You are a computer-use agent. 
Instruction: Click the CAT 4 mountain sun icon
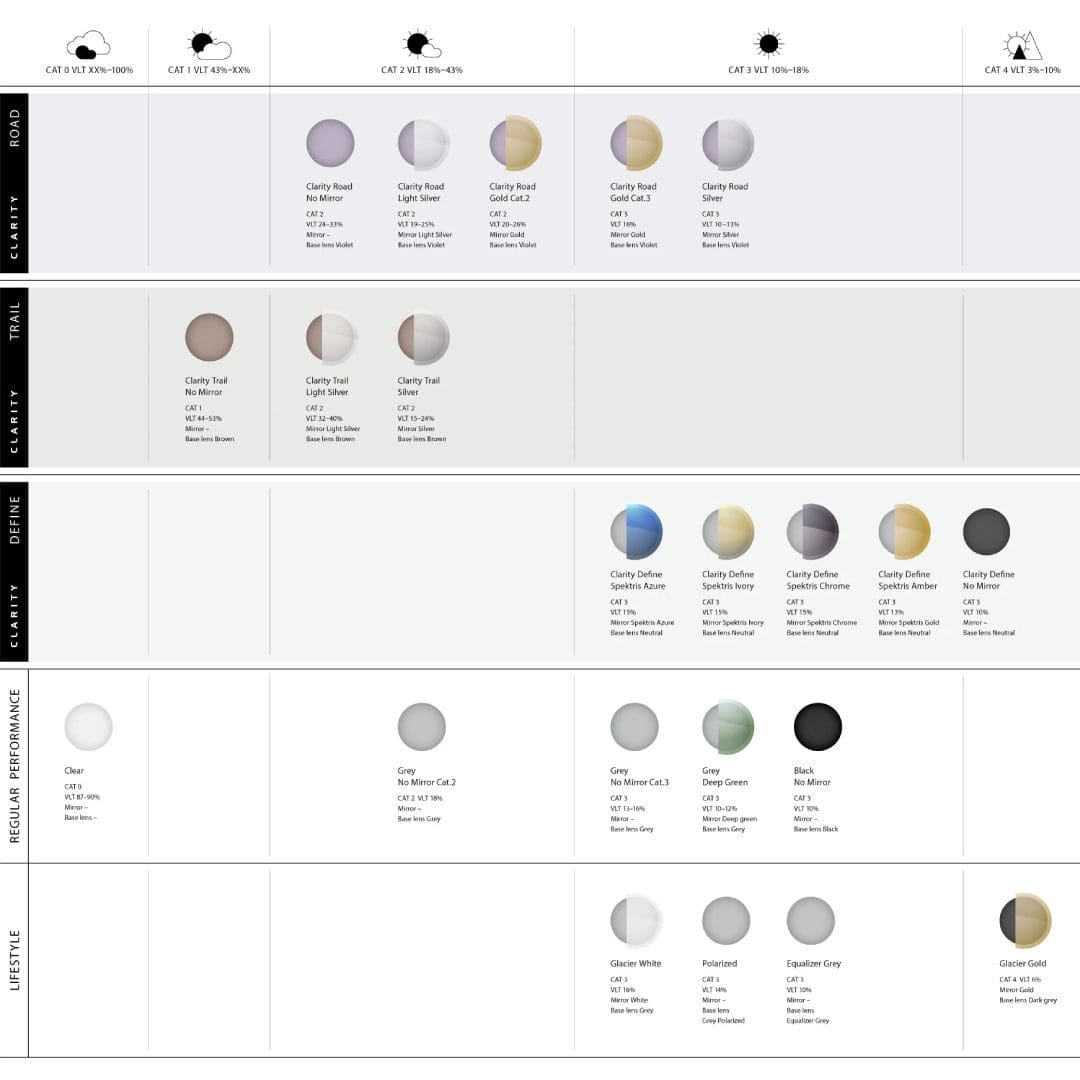coord(1022,45)
